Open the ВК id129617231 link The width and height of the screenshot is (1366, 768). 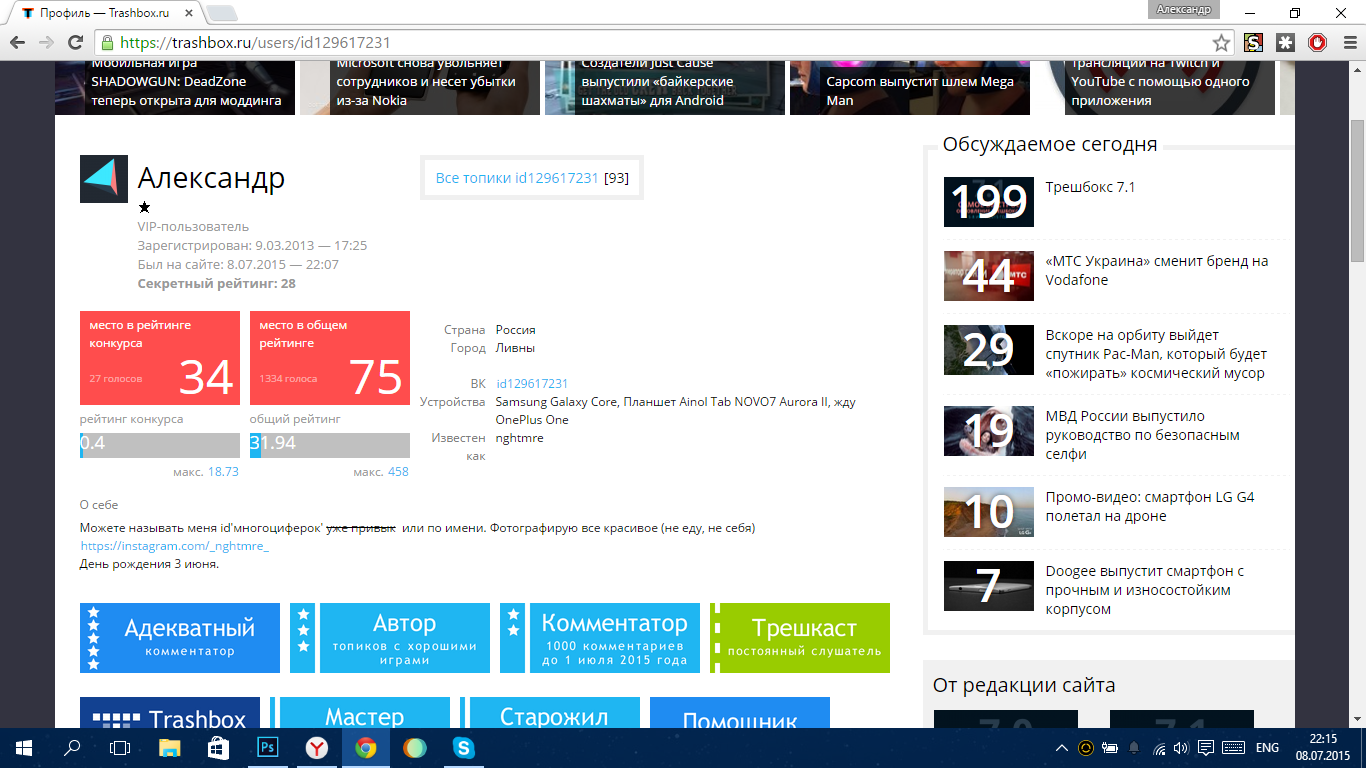coord(532,384)
